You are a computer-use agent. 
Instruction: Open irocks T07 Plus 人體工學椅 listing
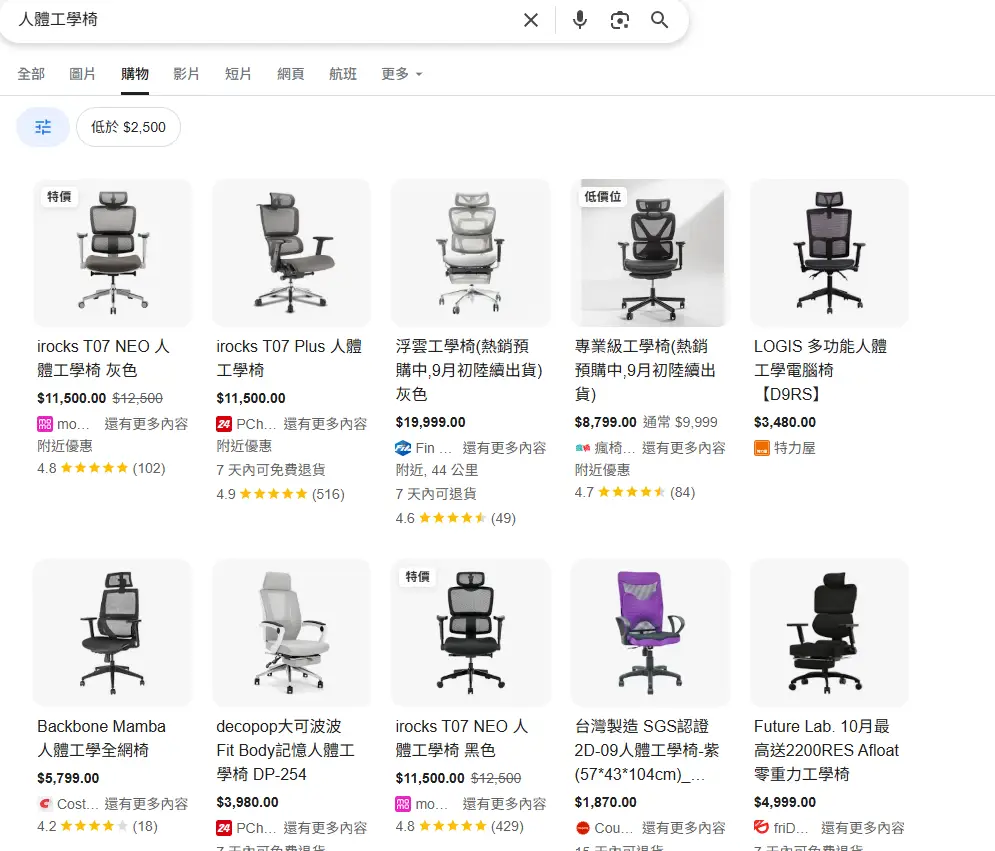point(289,358)
